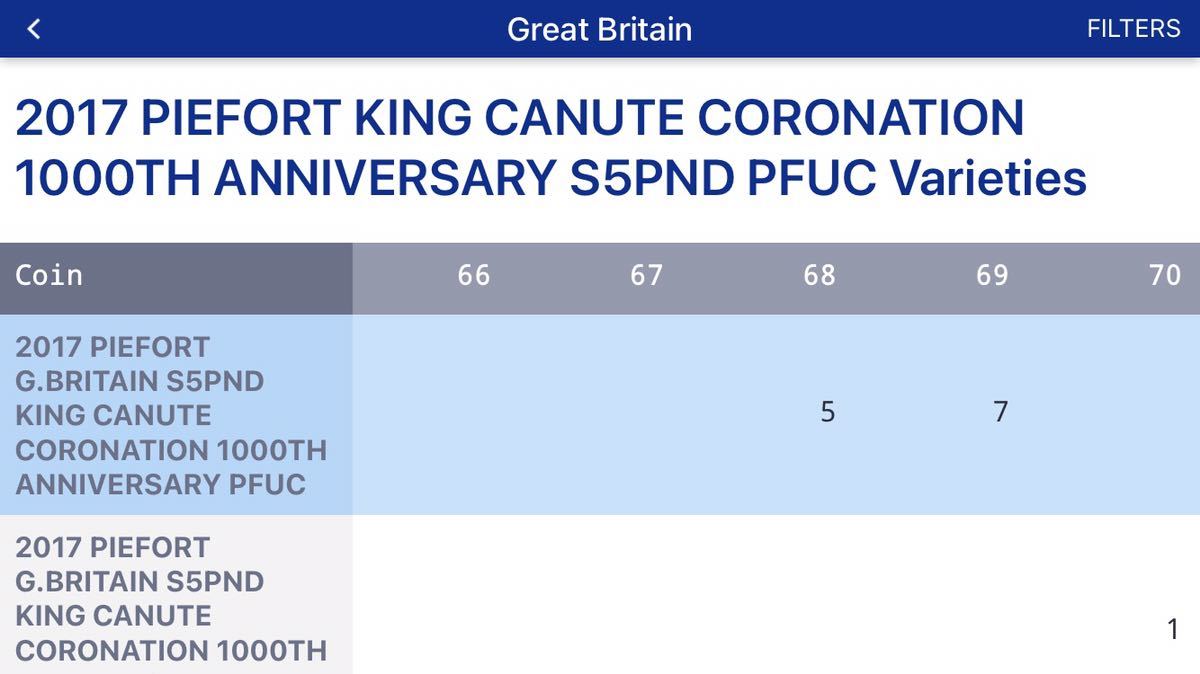Open the first coin row ending ANNIVERSARY PFUC

pos(172,415)
